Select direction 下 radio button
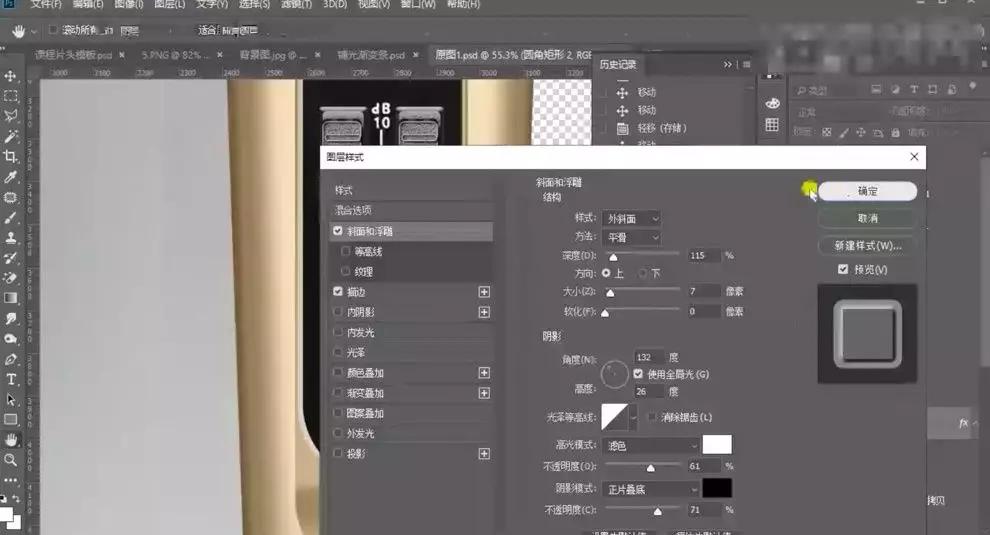Screen dimensions: 990x535 coord(643,274)
